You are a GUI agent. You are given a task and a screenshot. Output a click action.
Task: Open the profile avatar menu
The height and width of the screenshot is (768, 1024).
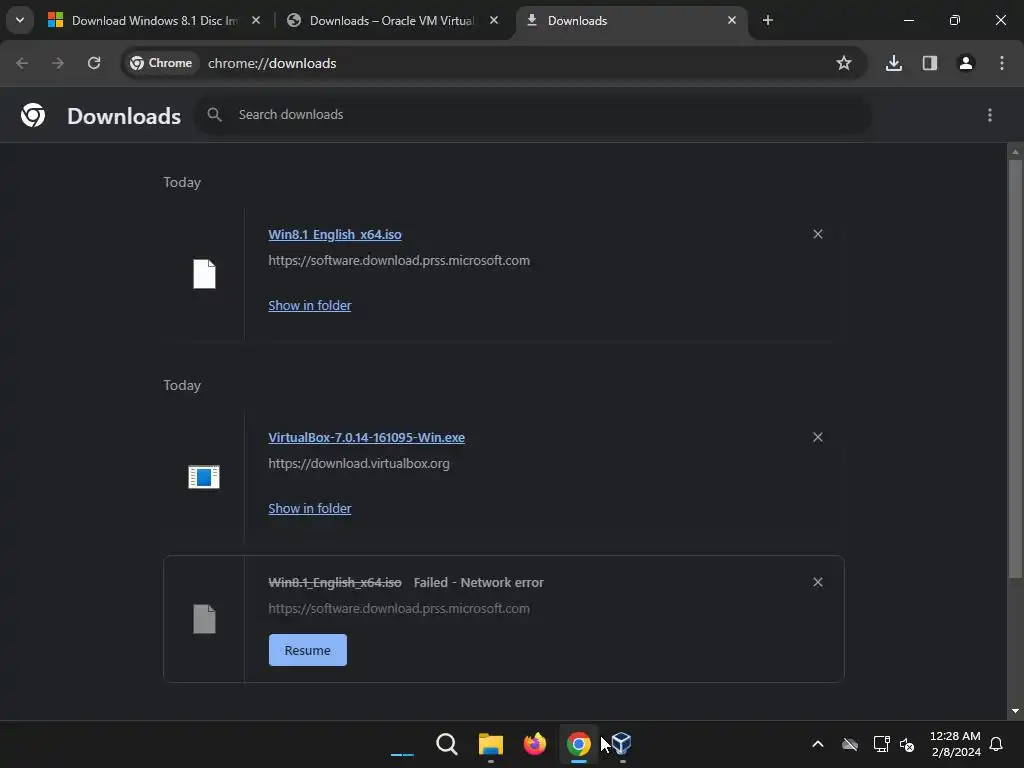point(966,63)
